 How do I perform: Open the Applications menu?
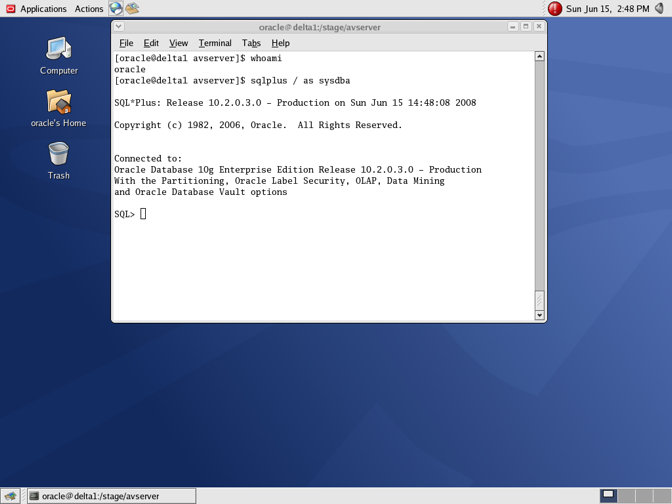pyautogui.click(x=43, y=9)
